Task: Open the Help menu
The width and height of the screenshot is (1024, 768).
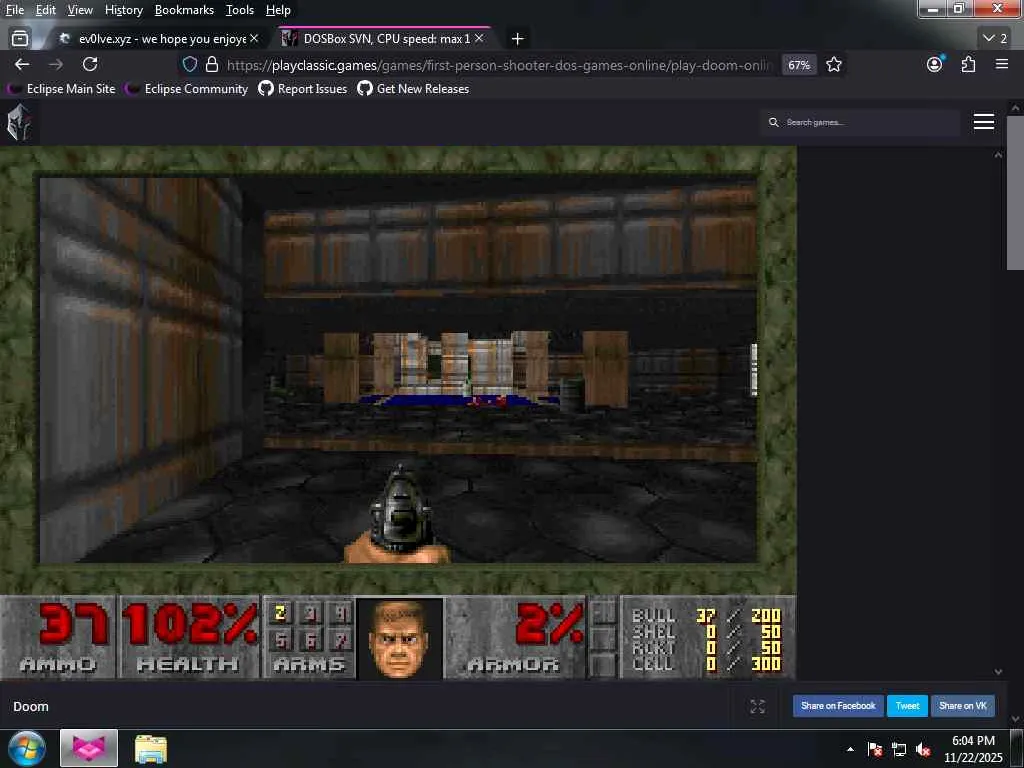Action: pos(278,10)
